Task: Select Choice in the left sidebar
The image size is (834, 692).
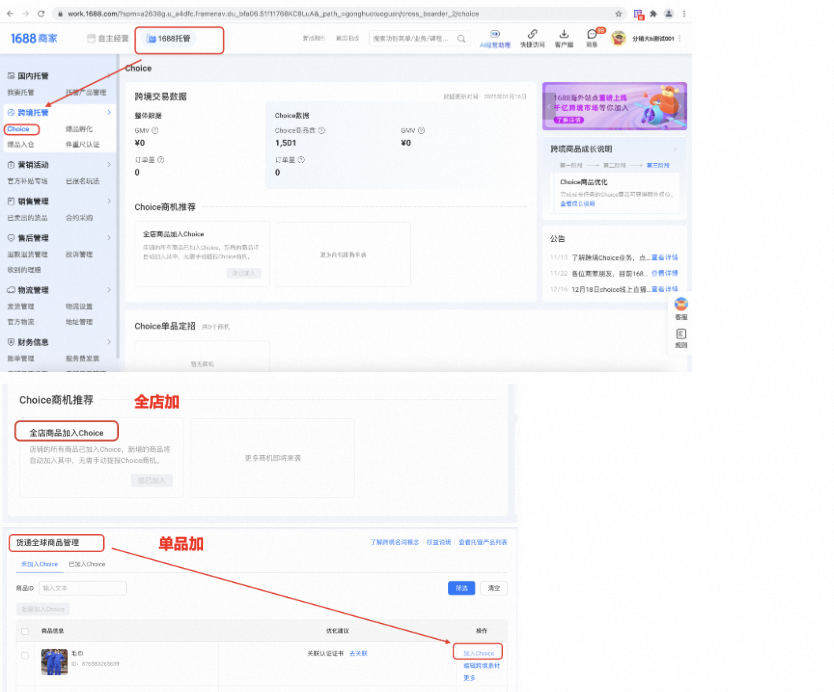Action: 19,129
